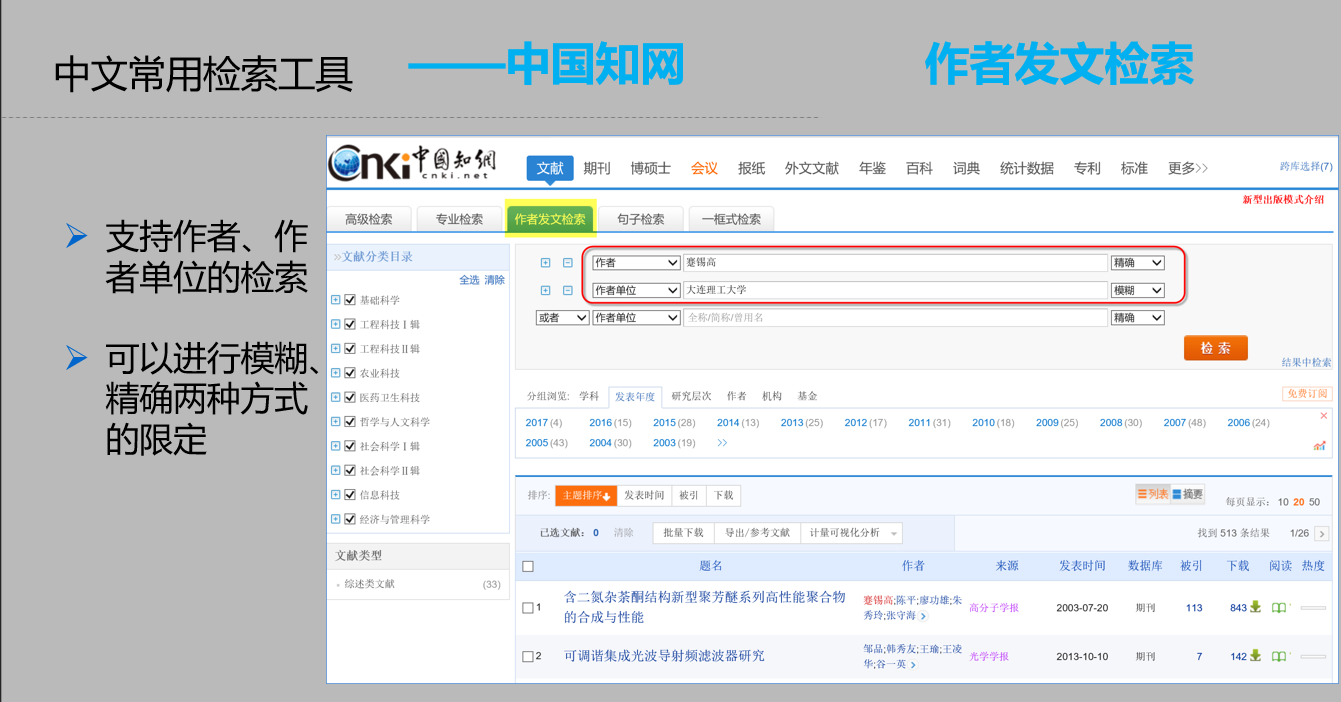1341x702 pixels.
Task: Remove the 作者单位 search row with minus icon
Action: (566, 290)
